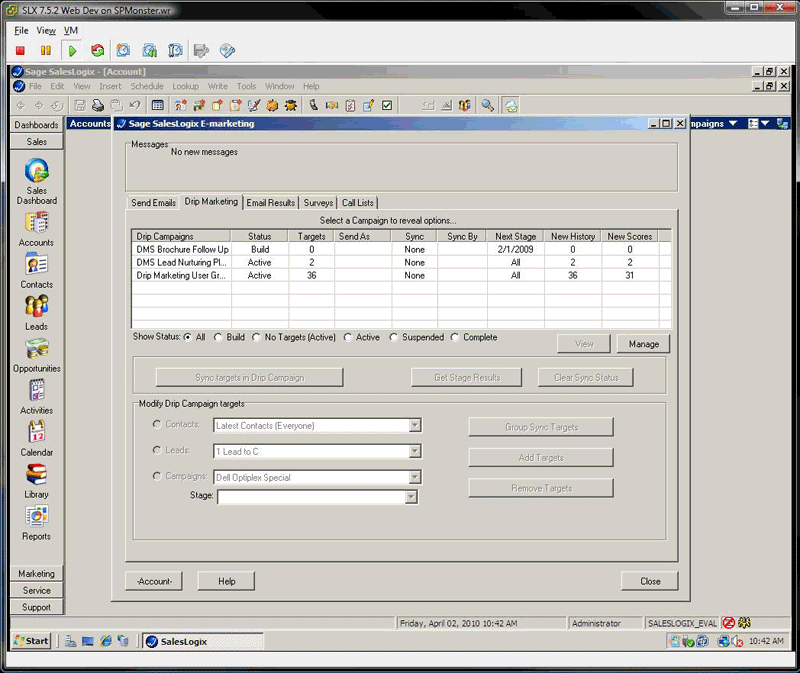
Task: Expand the Stage dropdown
Action: click(x=411, y=497)
